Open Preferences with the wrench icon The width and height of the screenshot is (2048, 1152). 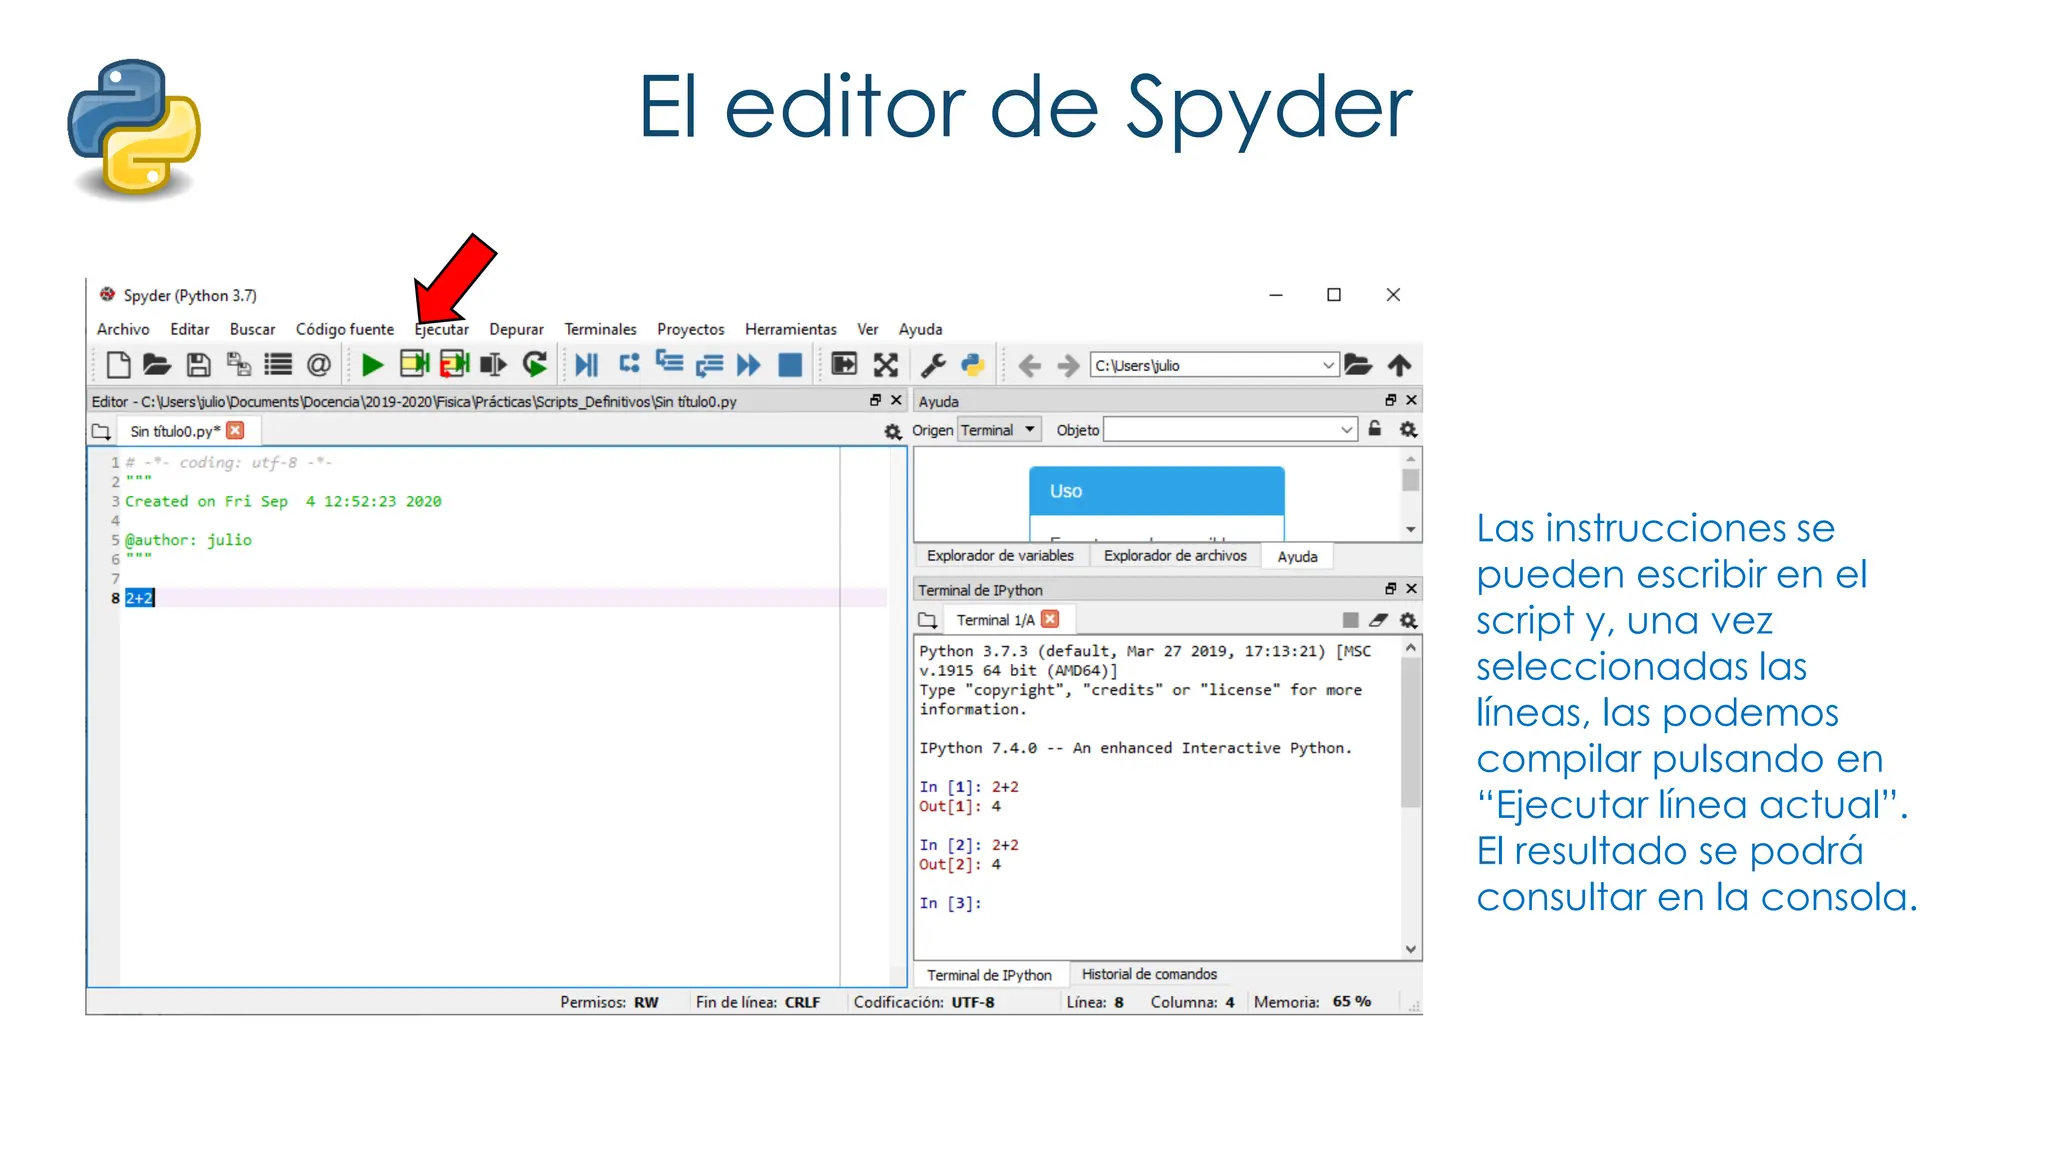click(x=933, y=365)
